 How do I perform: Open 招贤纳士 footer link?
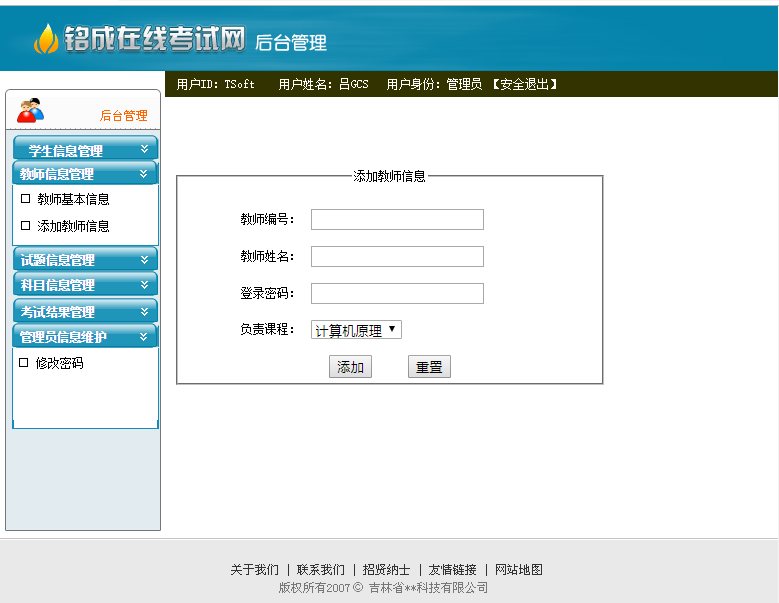pyautogui.click(x=386, y=569)
